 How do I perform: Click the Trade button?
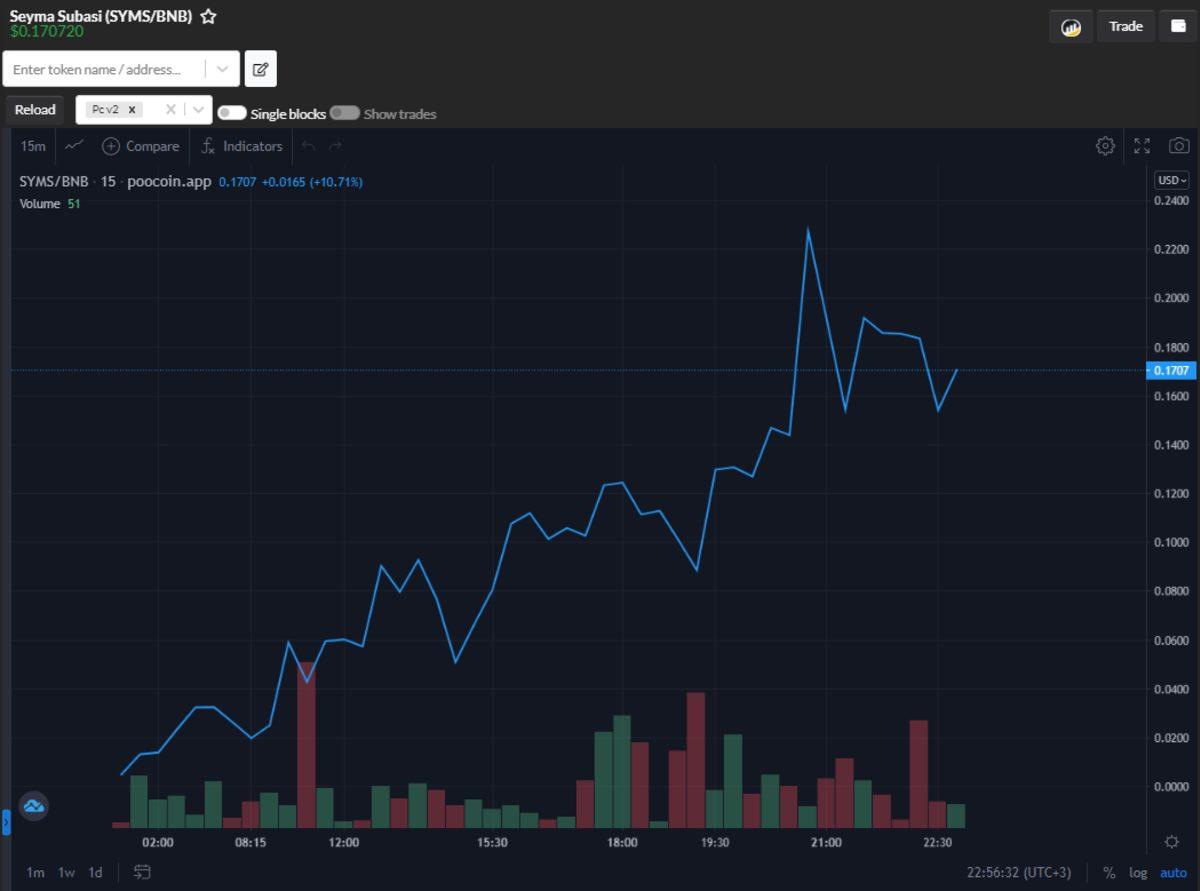(x=1125, y=27)
